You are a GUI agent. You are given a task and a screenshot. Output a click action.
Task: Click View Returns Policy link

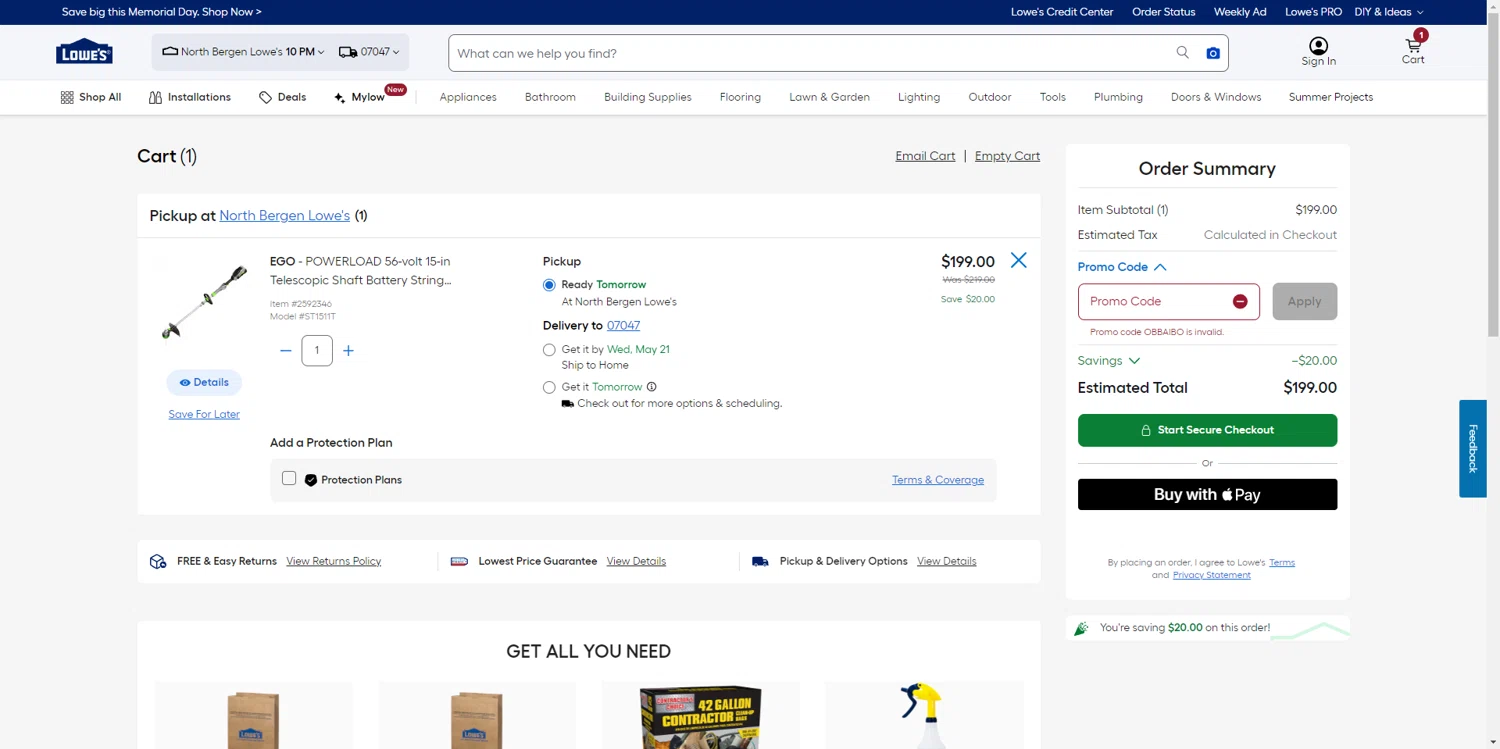(333, 561)
